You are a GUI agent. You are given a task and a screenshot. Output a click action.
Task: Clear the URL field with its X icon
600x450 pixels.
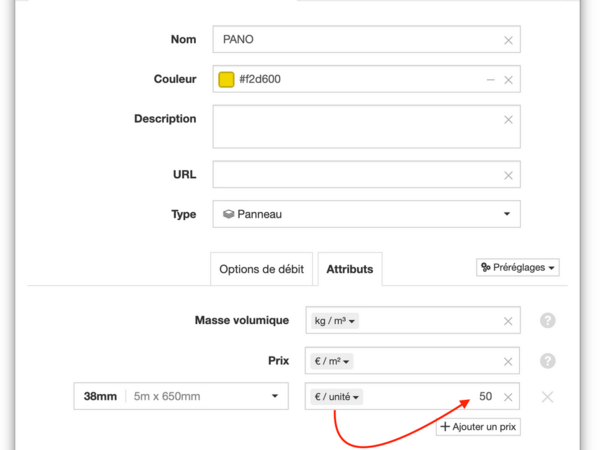point(508,175)
